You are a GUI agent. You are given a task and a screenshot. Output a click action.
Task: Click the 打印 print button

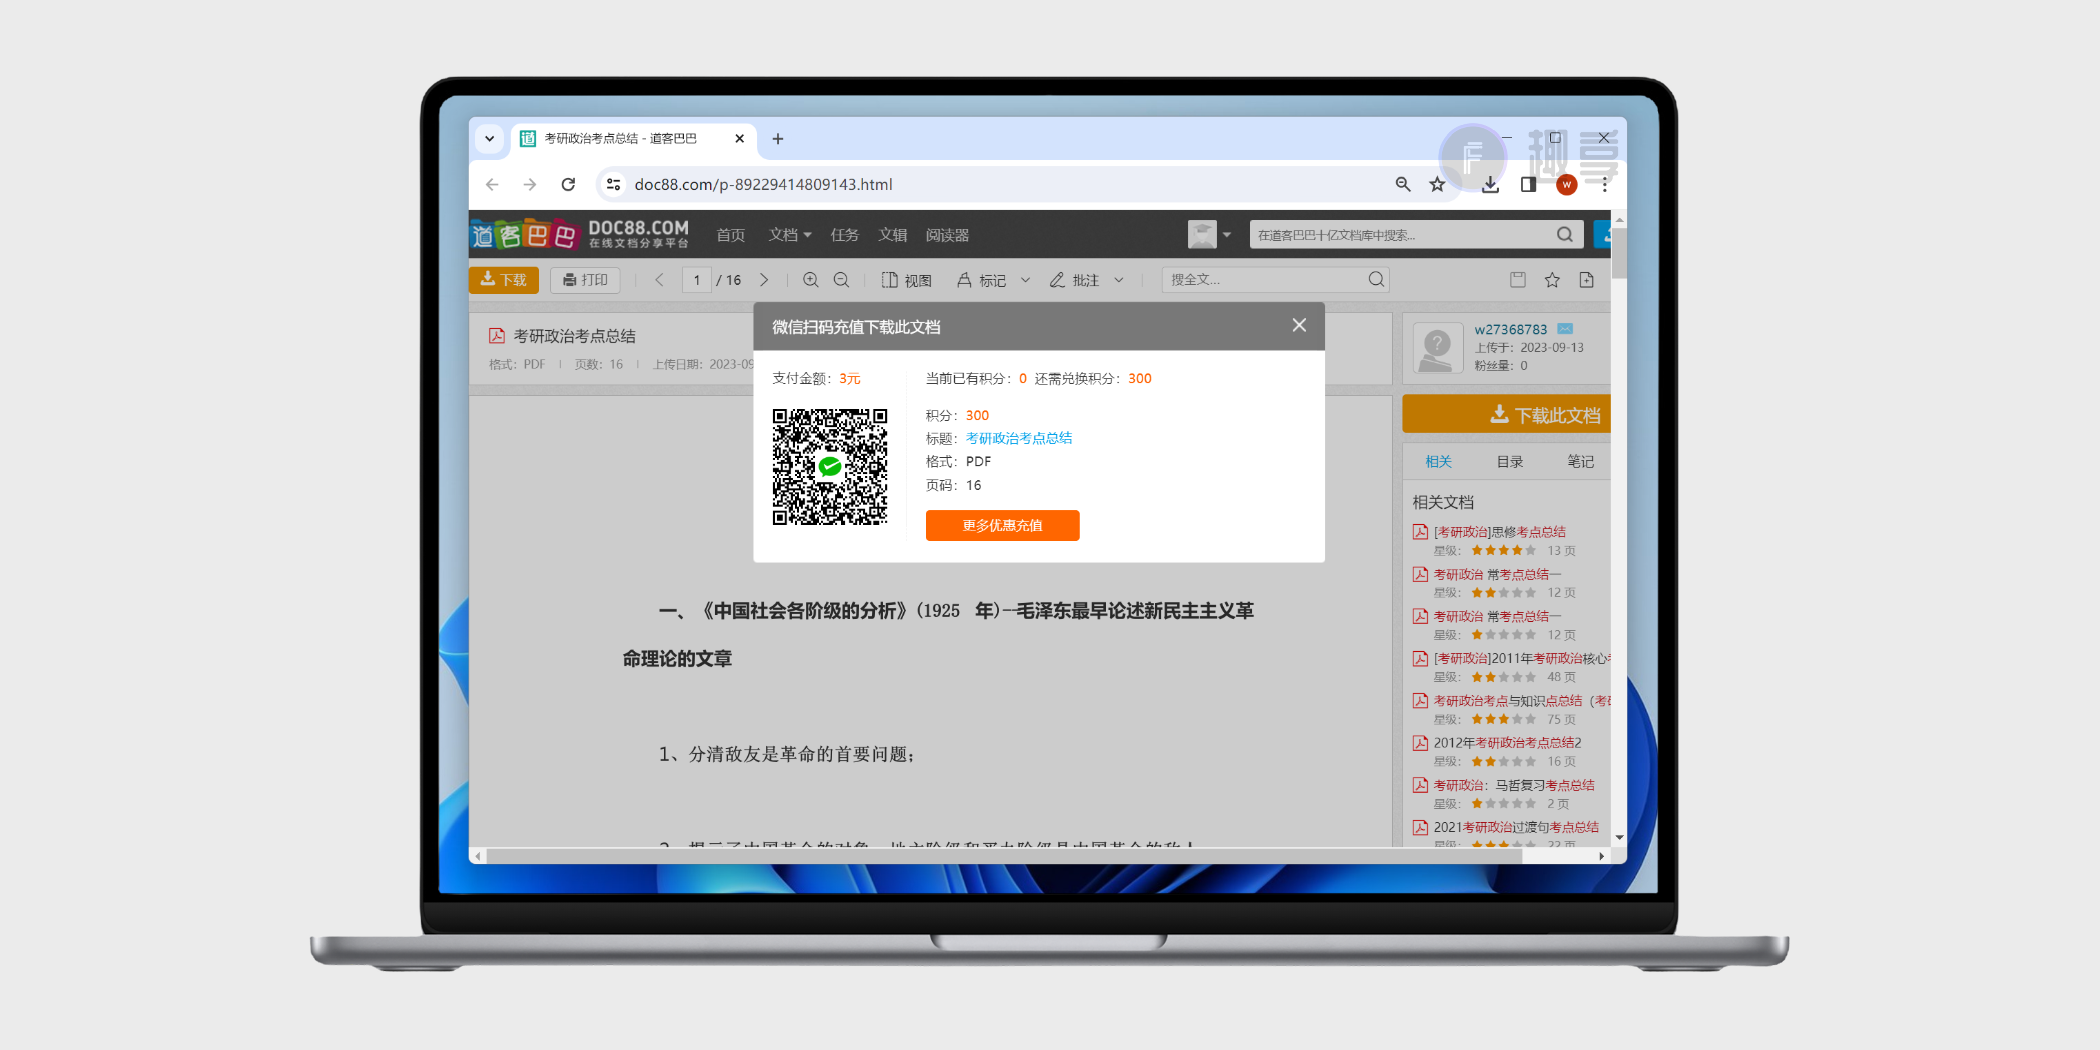point(585,280)
